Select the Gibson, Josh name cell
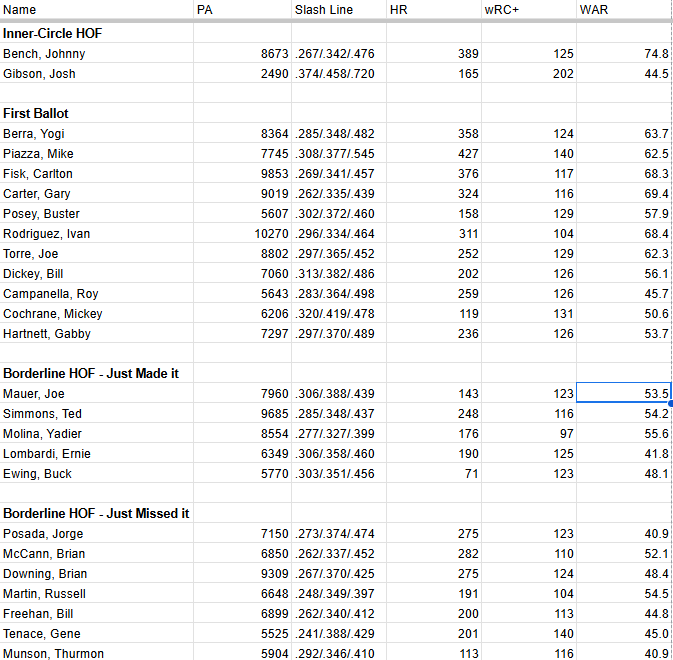Image resolution: width=673 pixels, height=660 pixels. [97, 74]
